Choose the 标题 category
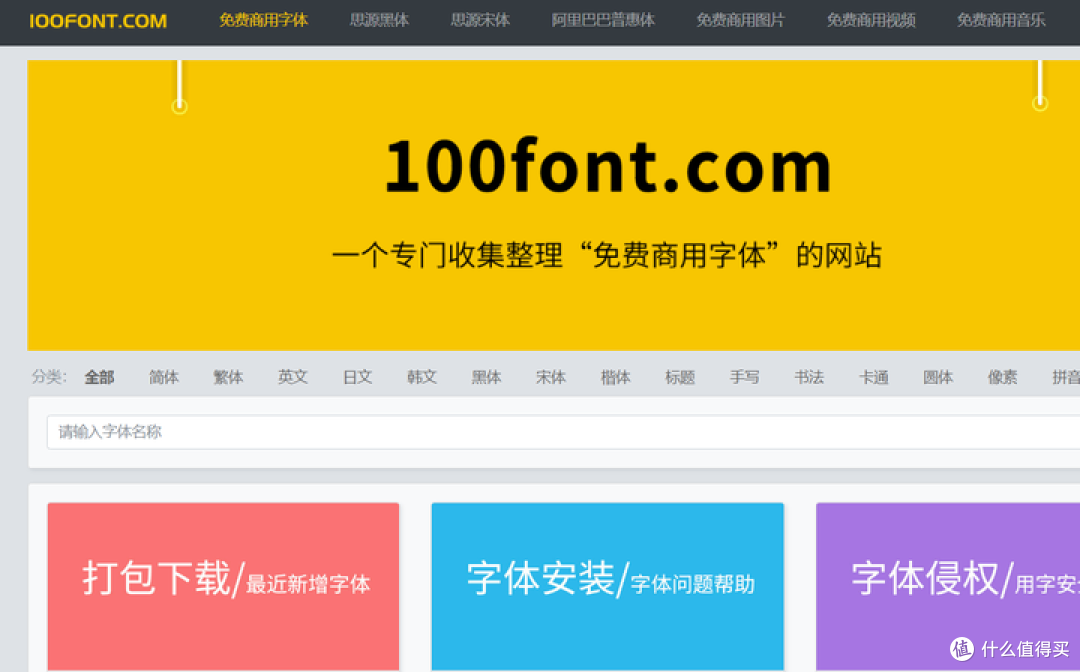This screenshot has height=672, width=1080. tap(680, 377)
